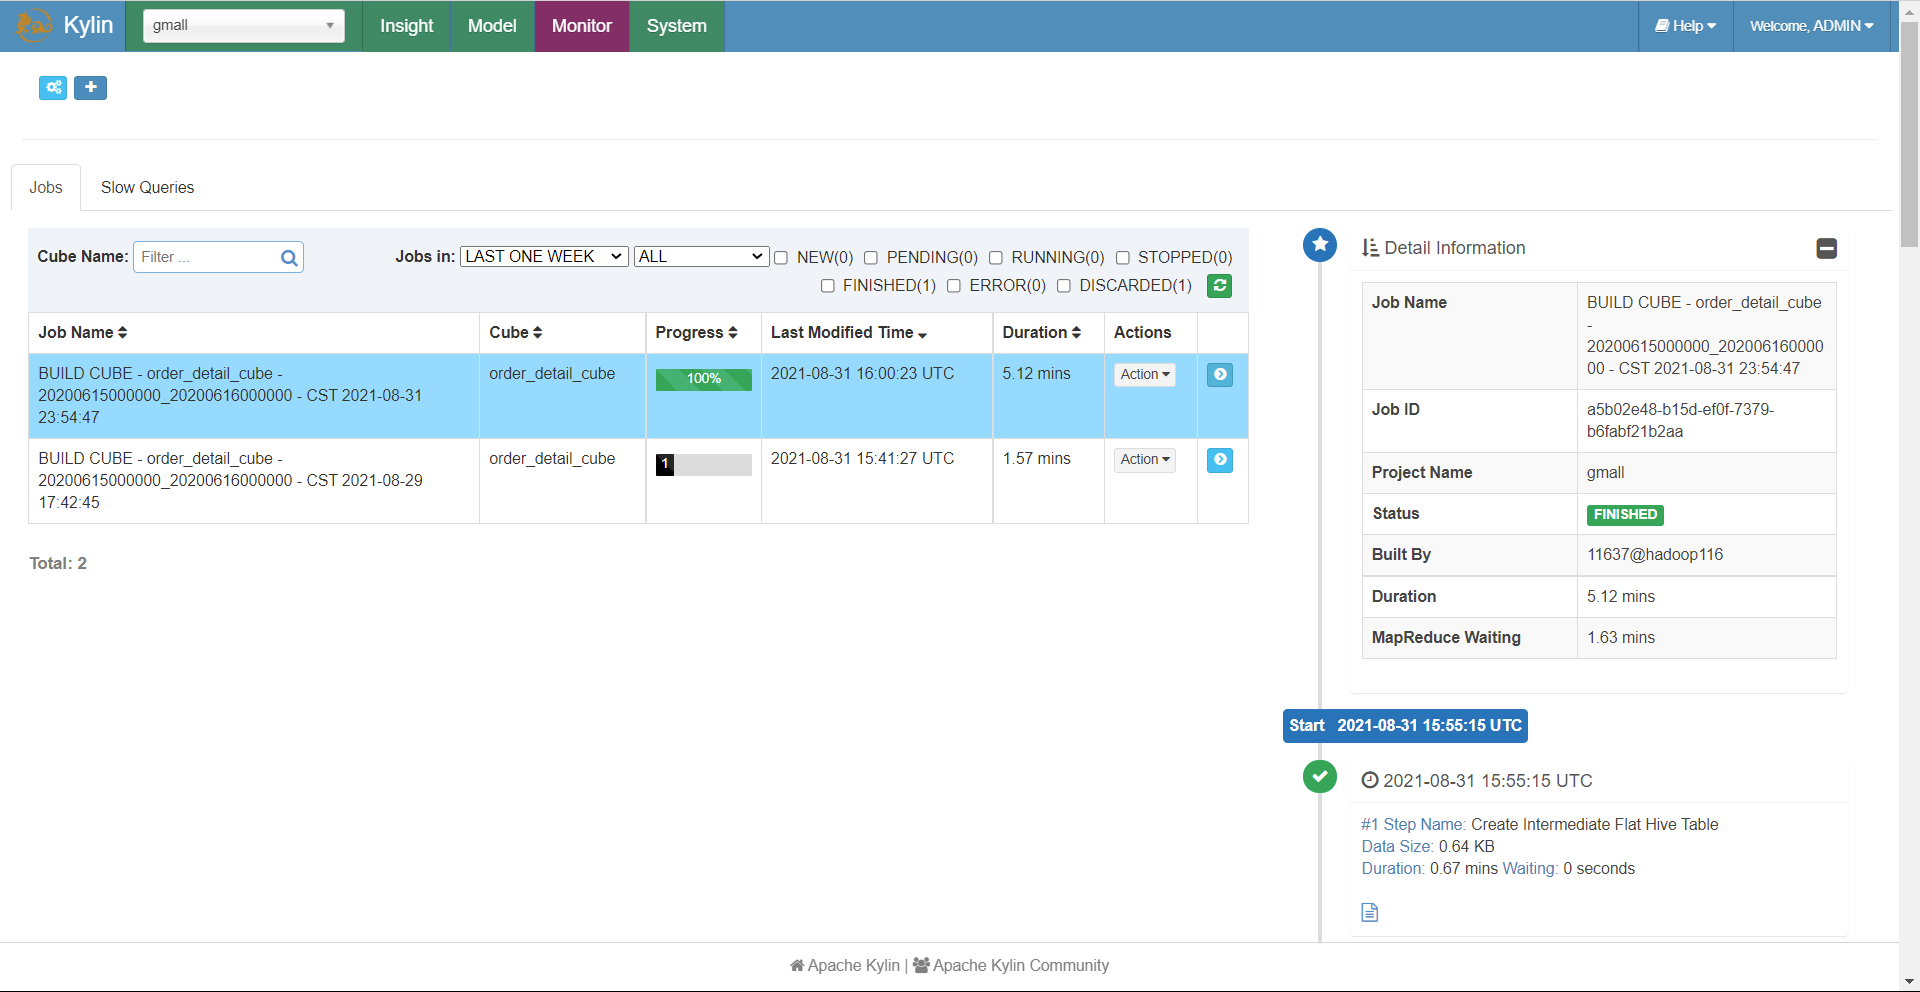The image size is (1920, 992).
Task: Open the ALL job type dropdown
Action: point(701,257)
